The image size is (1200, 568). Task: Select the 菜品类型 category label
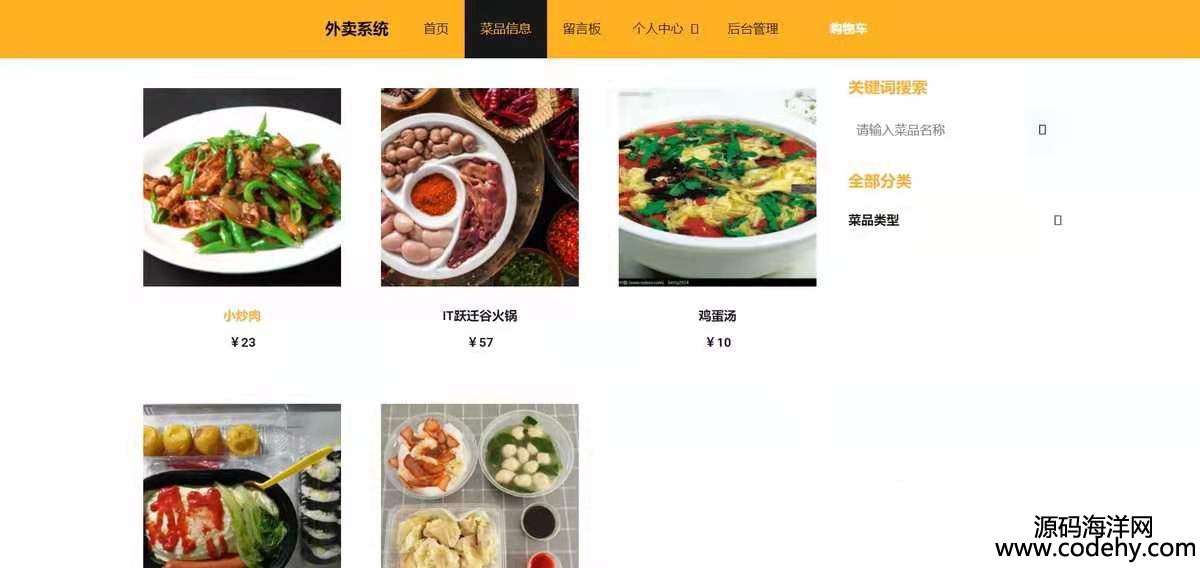pos(874,220)
